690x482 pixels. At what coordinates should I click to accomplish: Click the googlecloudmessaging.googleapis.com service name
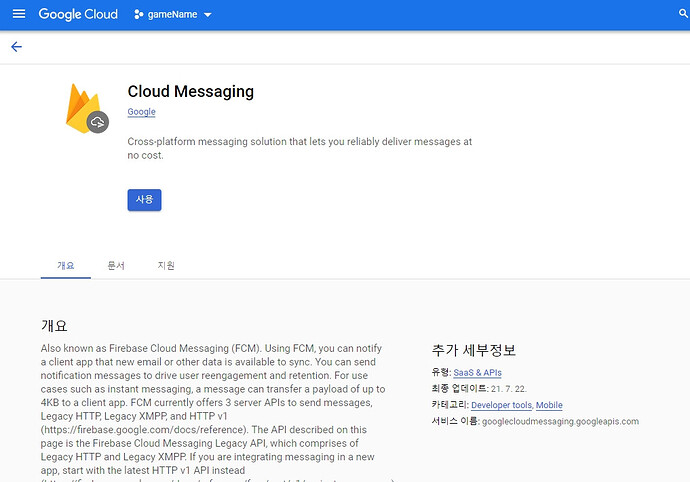(x=560, y=421)
